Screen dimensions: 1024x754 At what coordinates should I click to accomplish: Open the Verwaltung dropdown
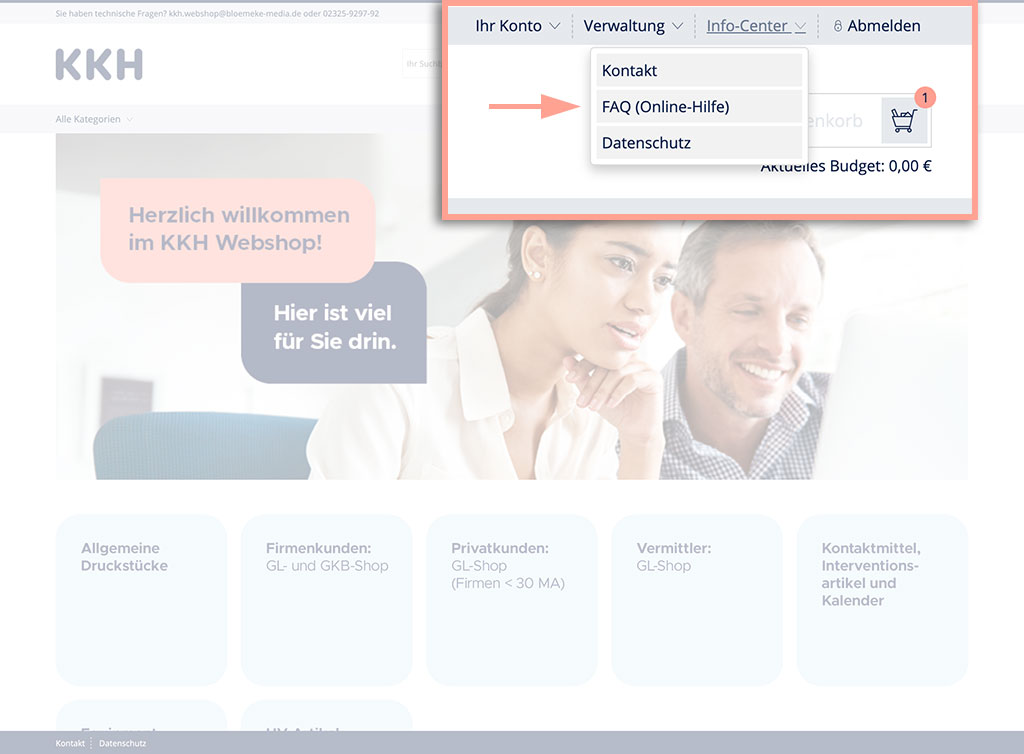(633, 26)
